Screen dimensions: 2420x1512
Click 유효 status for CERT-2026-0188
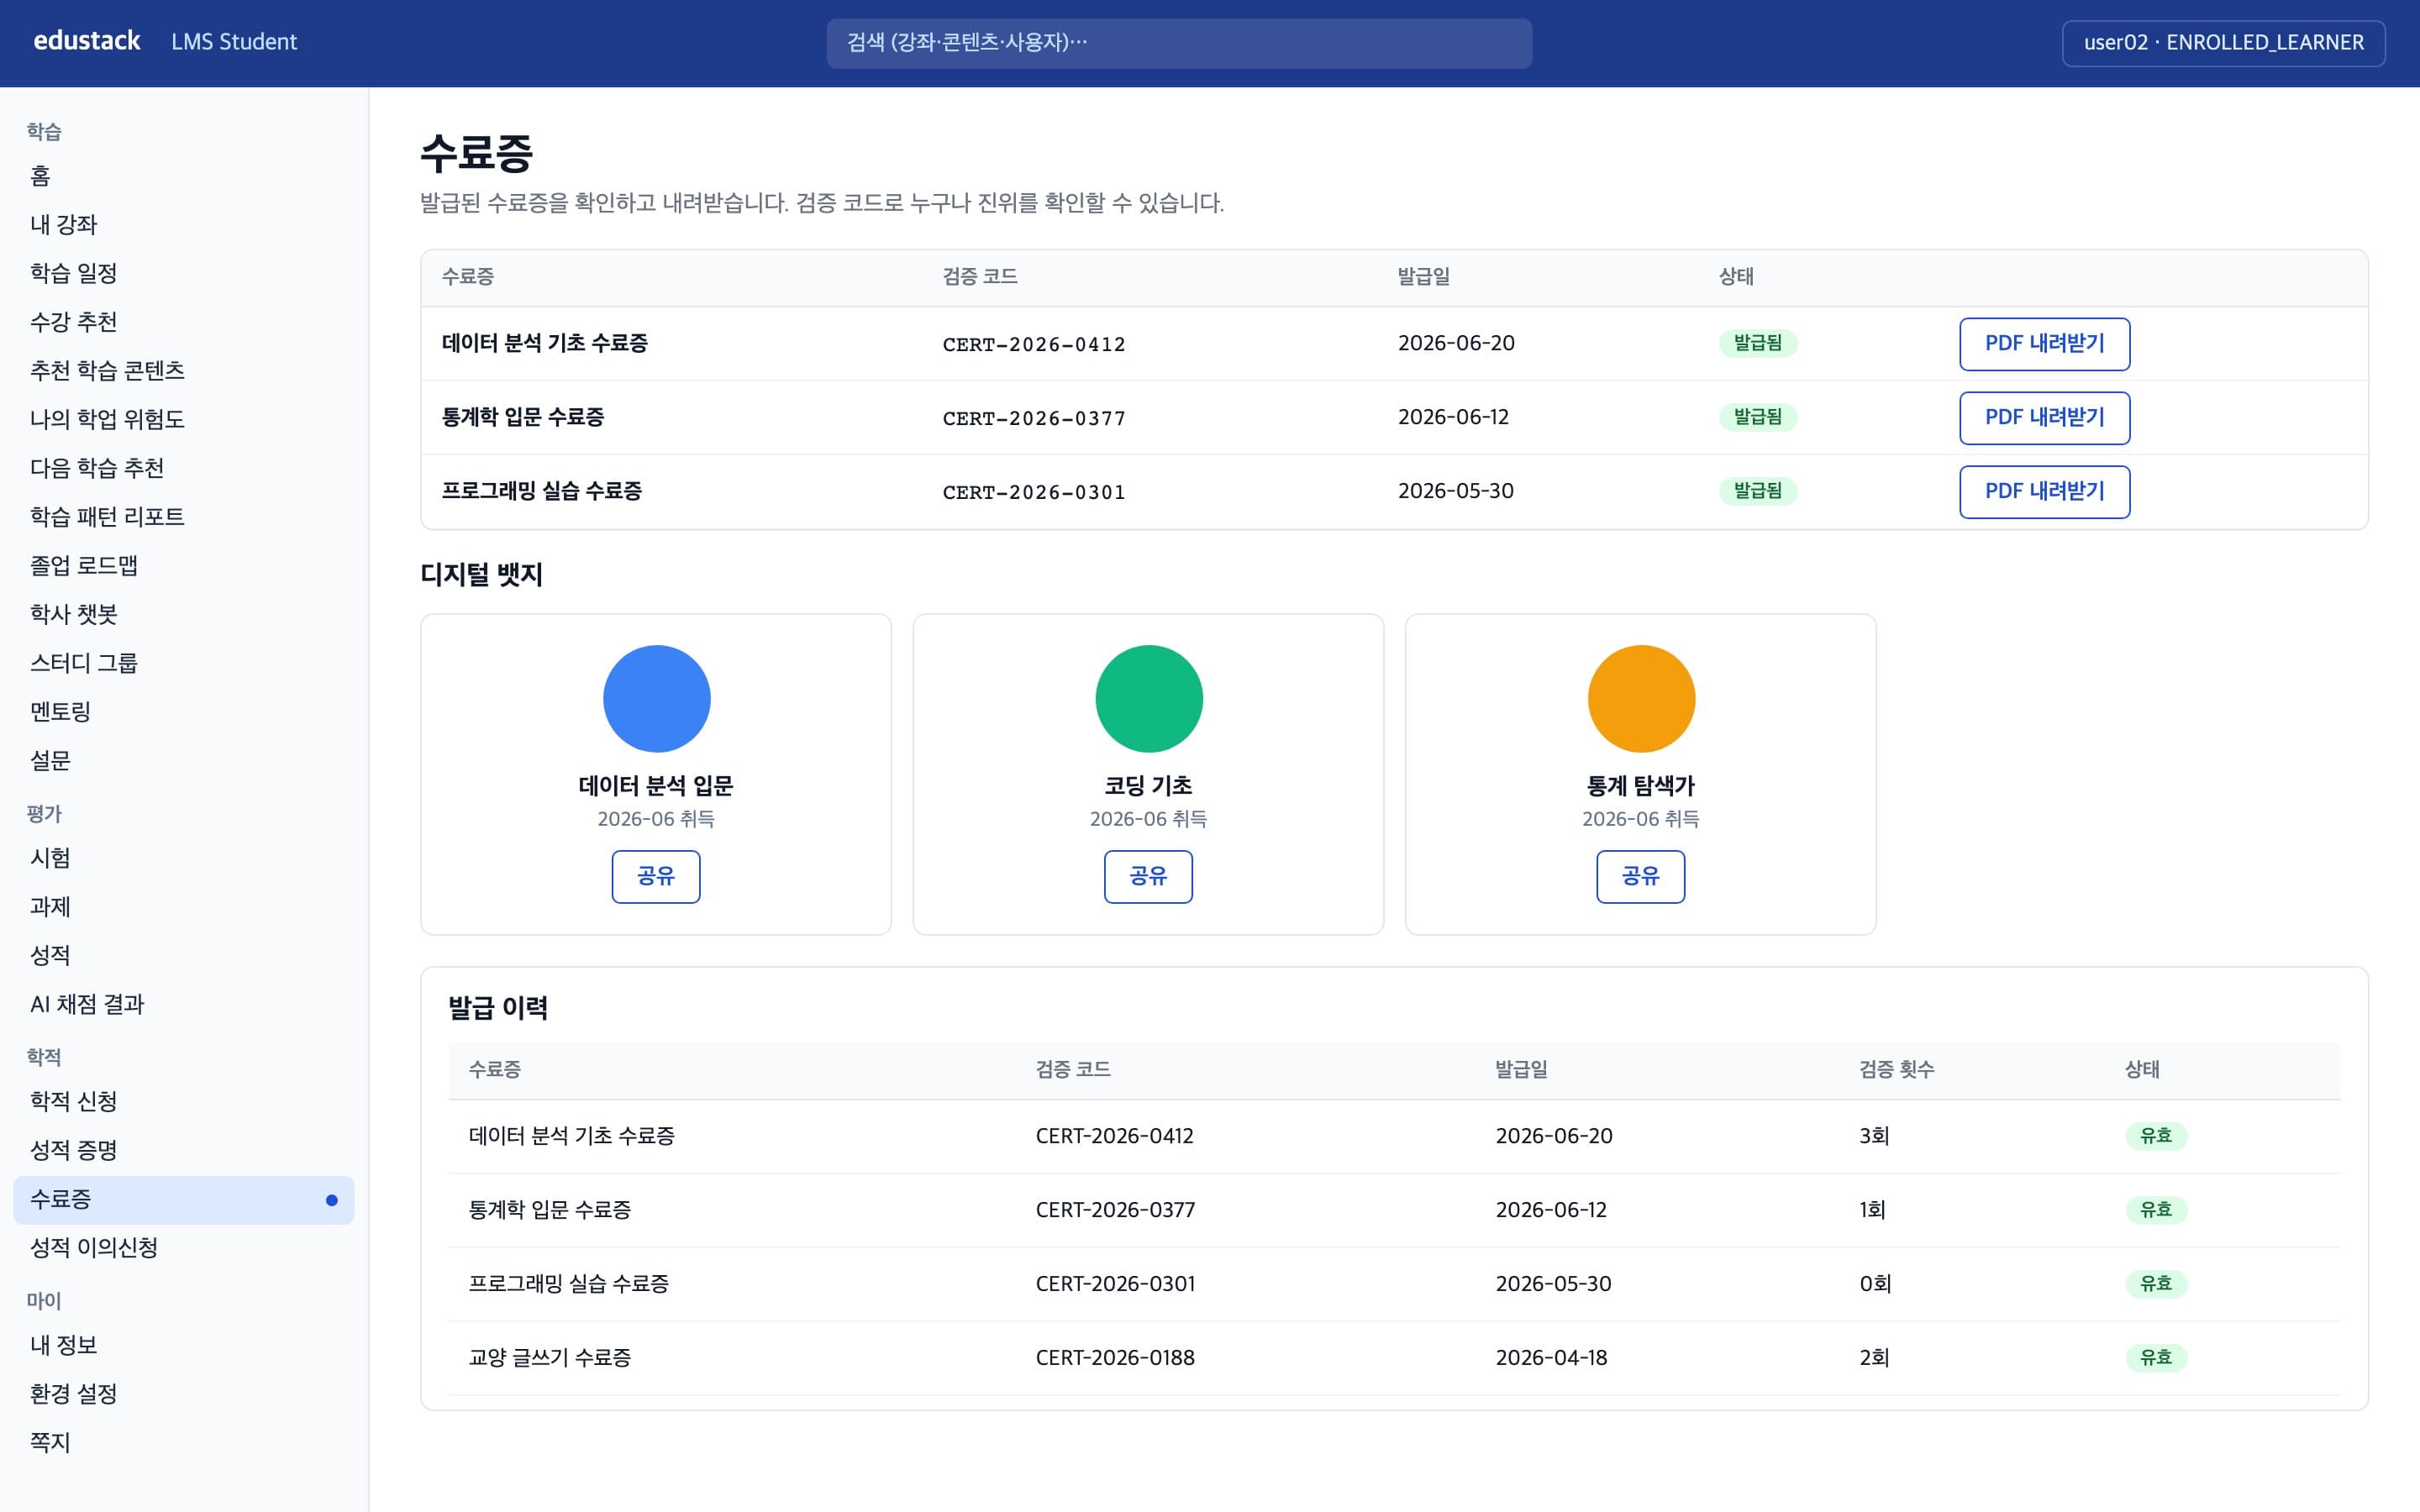(x=2156, y=1358)
